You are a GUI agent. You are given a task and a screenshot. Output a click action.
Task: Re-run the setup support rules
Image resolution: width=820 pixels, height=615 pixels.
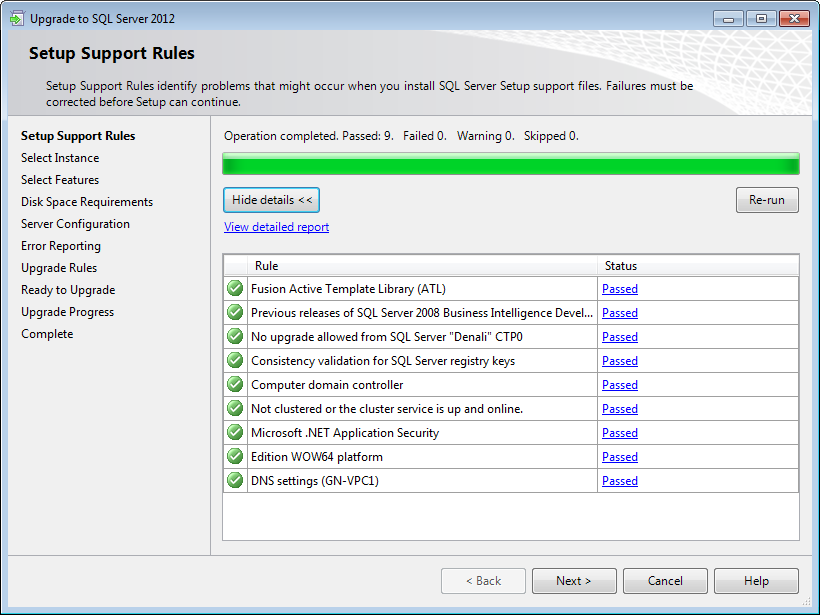coord(767,200)
